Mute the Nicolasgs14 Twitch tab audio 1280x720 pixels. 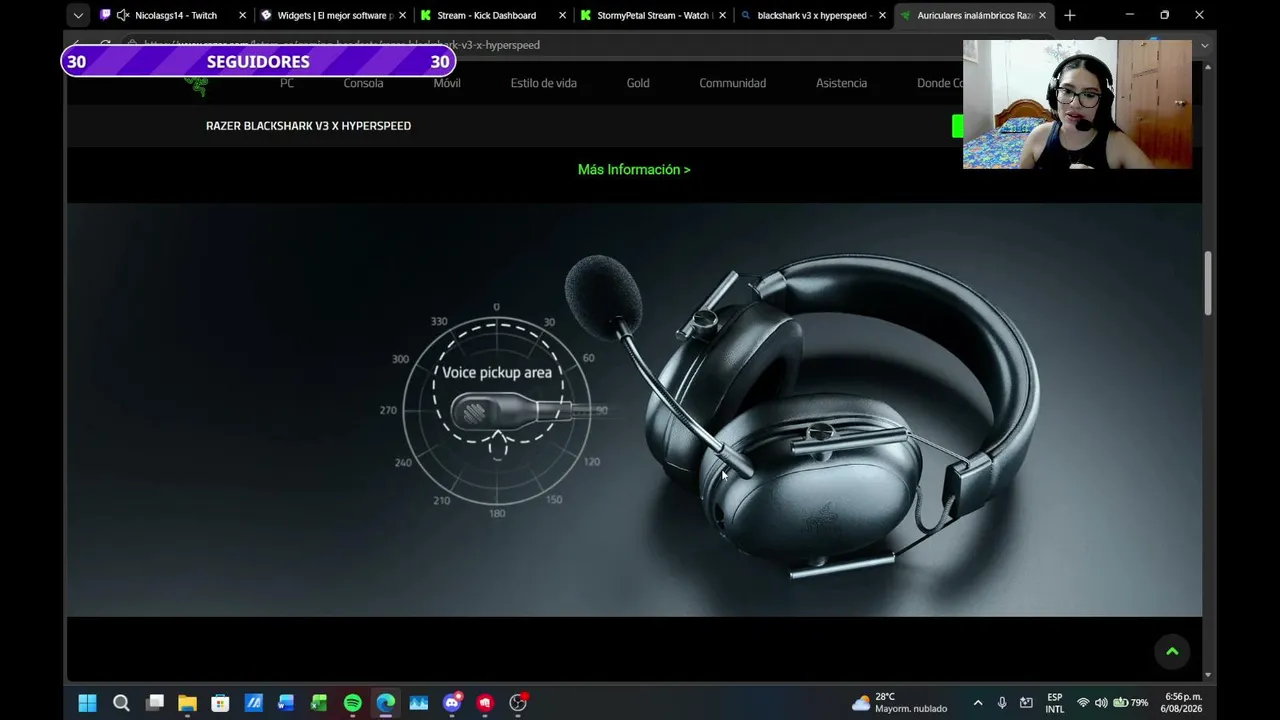123,16
